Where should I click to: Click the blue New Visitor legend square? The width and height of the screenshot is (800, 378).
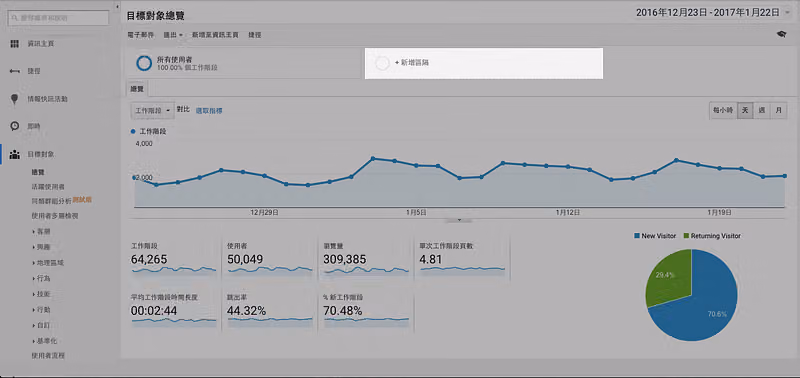[637, 236]
